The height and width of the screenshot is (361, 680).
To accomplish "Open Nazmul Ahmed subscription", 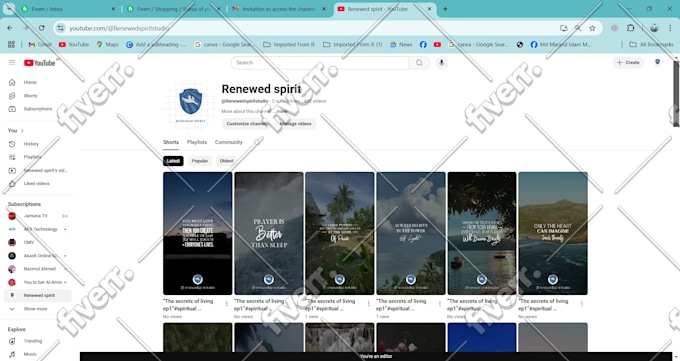I will pyautogui.click(x=38, y=269).
